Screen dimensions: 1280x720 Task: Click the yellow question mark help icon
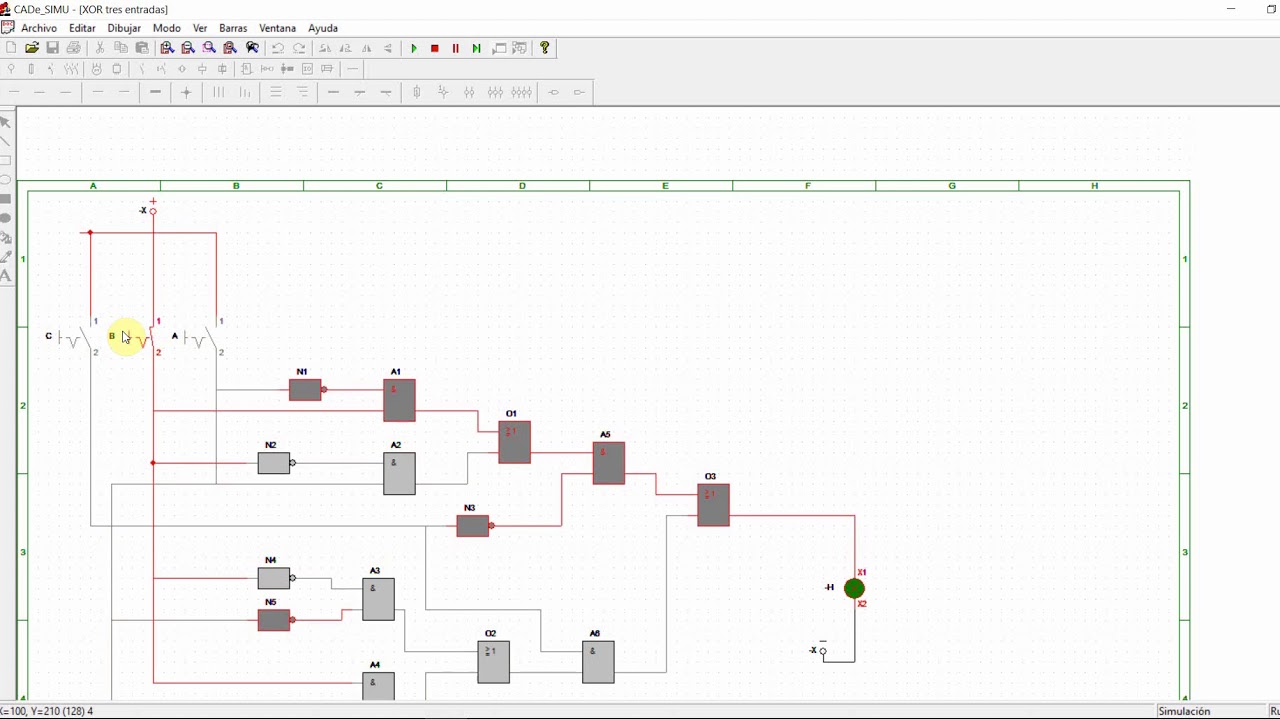tap(545, 48)
